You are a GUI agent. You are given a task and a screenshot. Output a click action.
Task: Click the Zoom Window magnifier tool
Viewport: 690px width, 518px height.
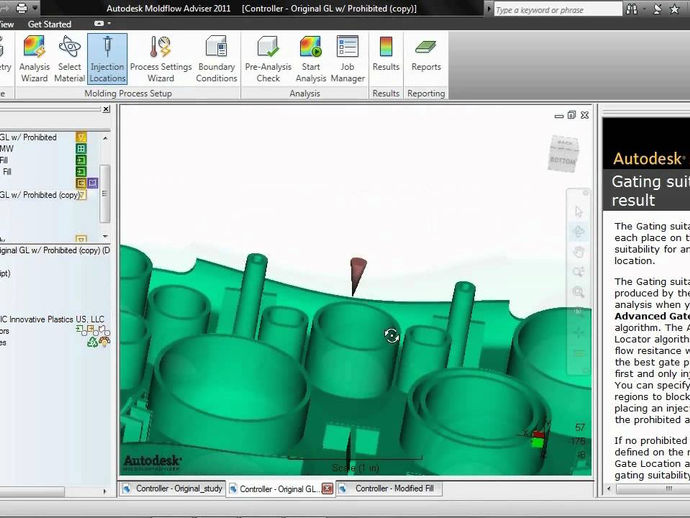click(578, 292)
